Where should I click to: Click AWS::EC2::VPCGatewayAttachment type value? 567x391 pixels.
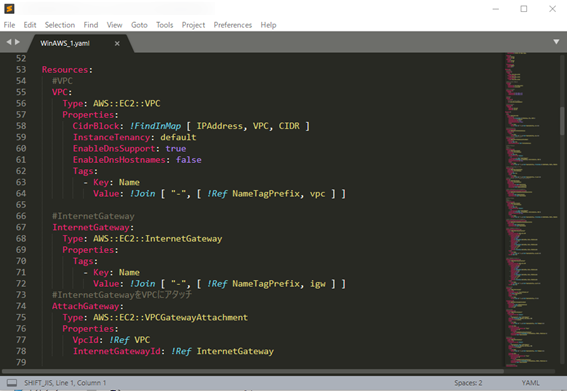coord(170,317)
